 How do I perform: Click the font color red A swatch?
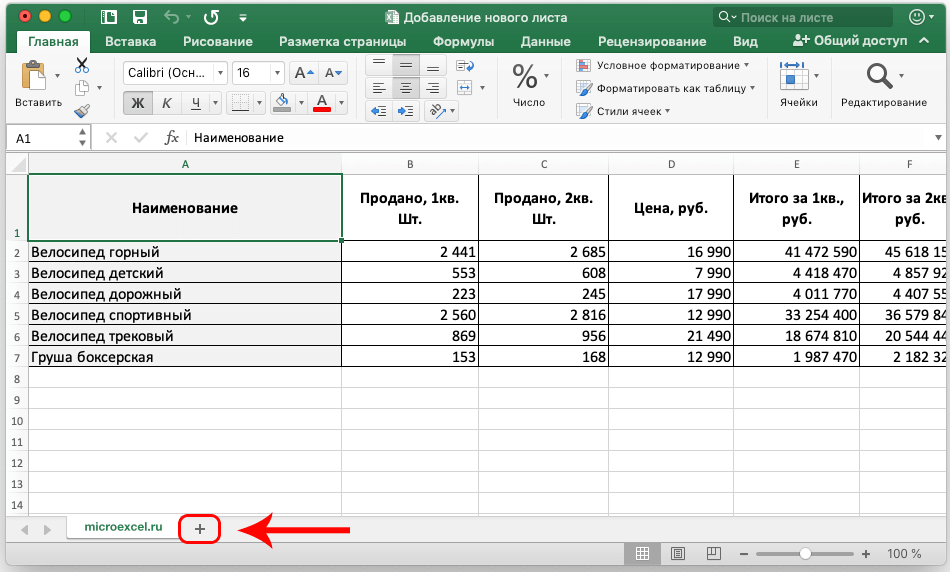point(322,103)
